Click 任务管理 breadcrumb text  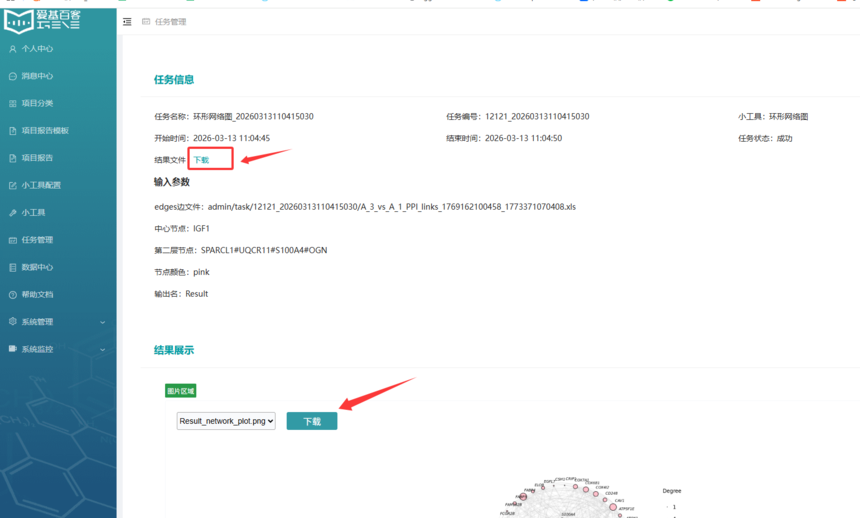click(171, 22)
